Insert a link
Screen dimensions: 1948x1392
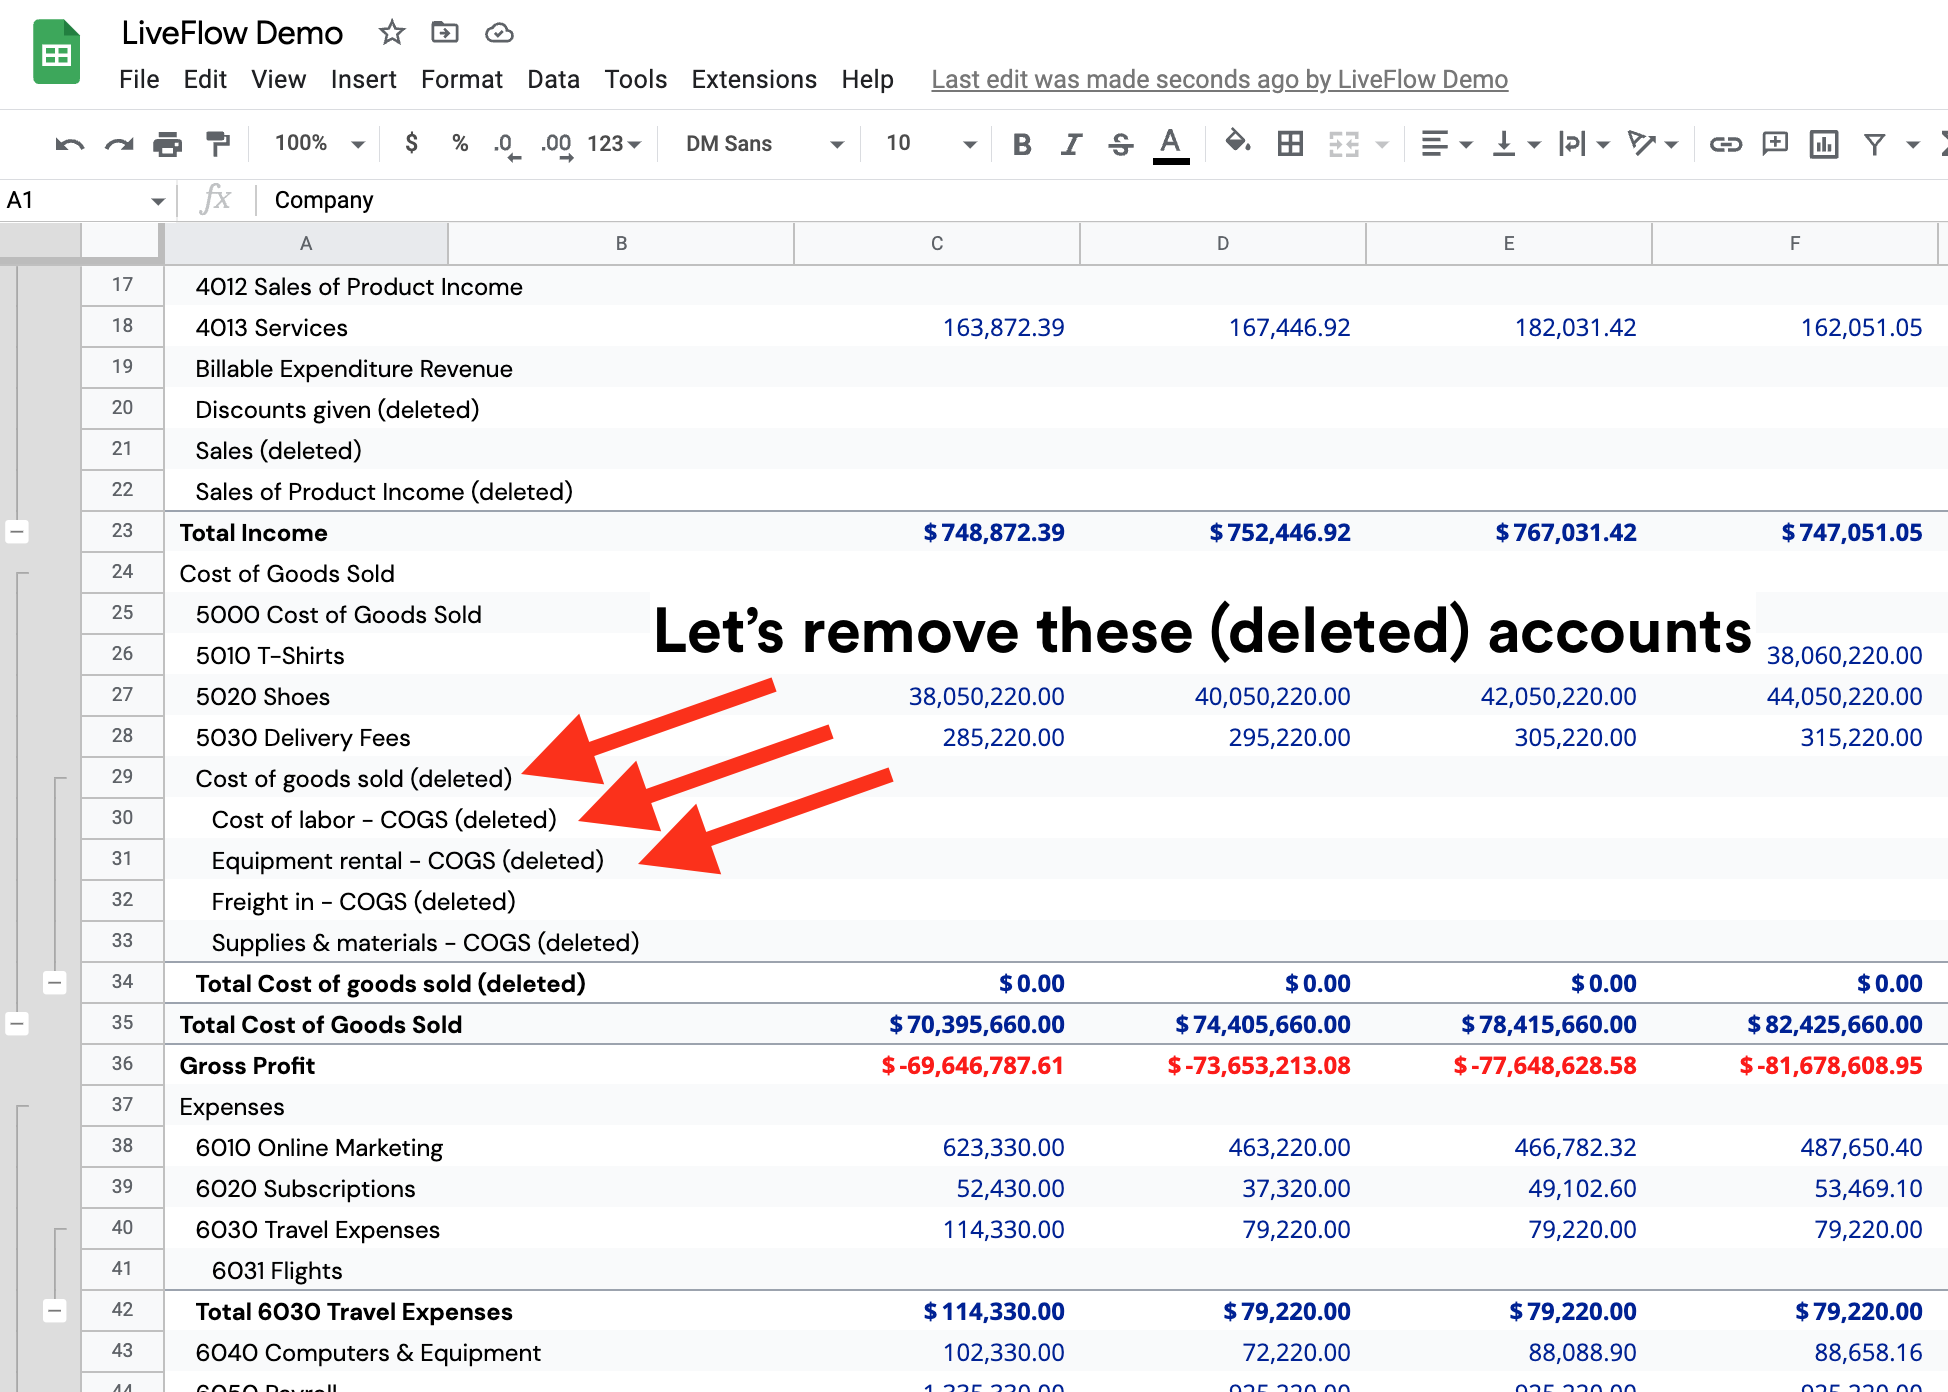pos(1725,144)
